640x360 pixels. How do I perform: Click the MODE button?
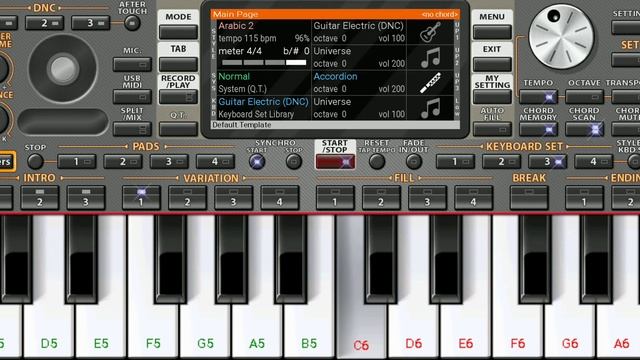[x=178, y=31]
